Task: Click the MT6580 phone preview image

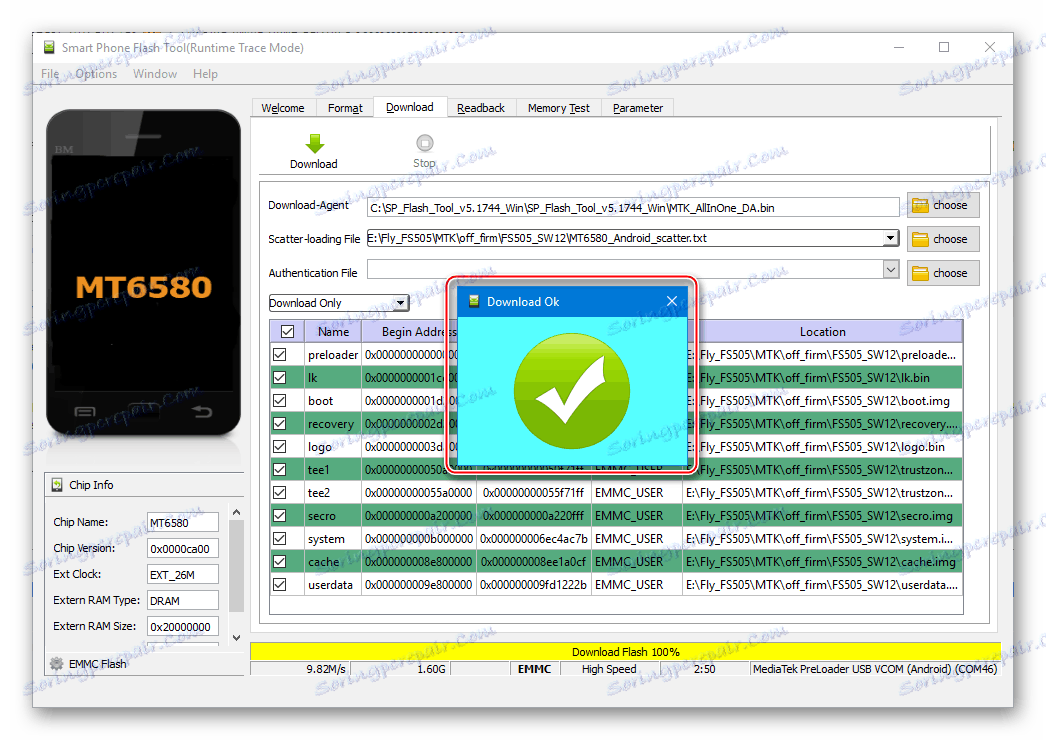Action: click(x=143, y=273)
